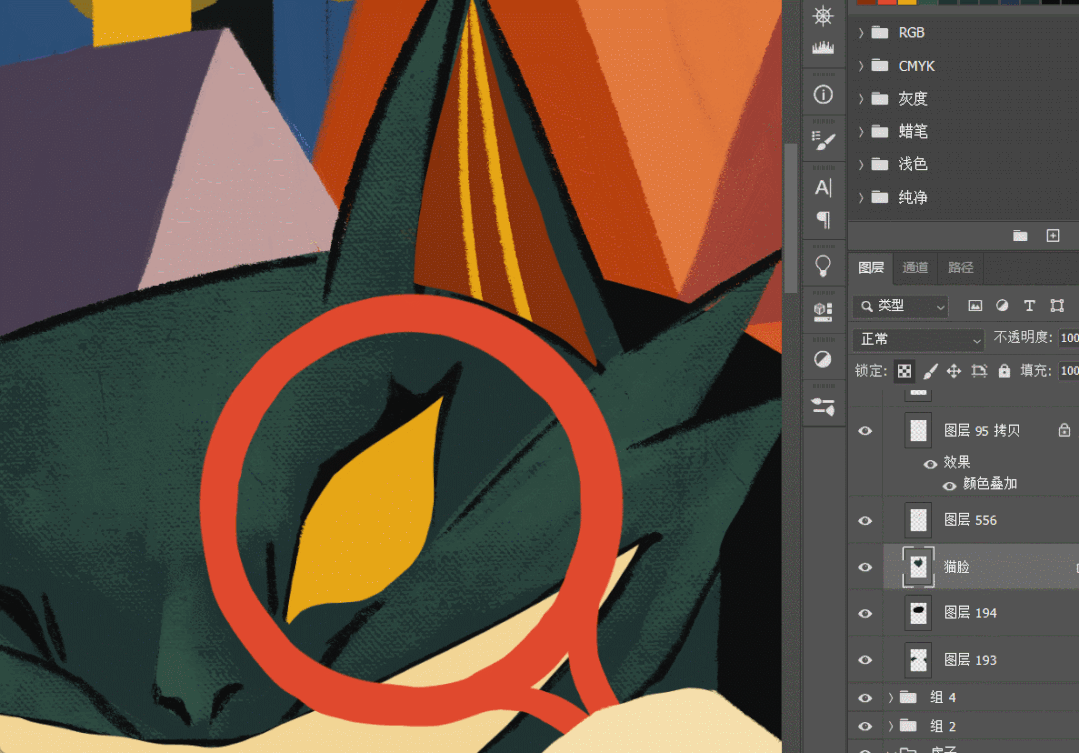Expand the 组 2 layer group
1079x753 pixels.
click(890, 726)
